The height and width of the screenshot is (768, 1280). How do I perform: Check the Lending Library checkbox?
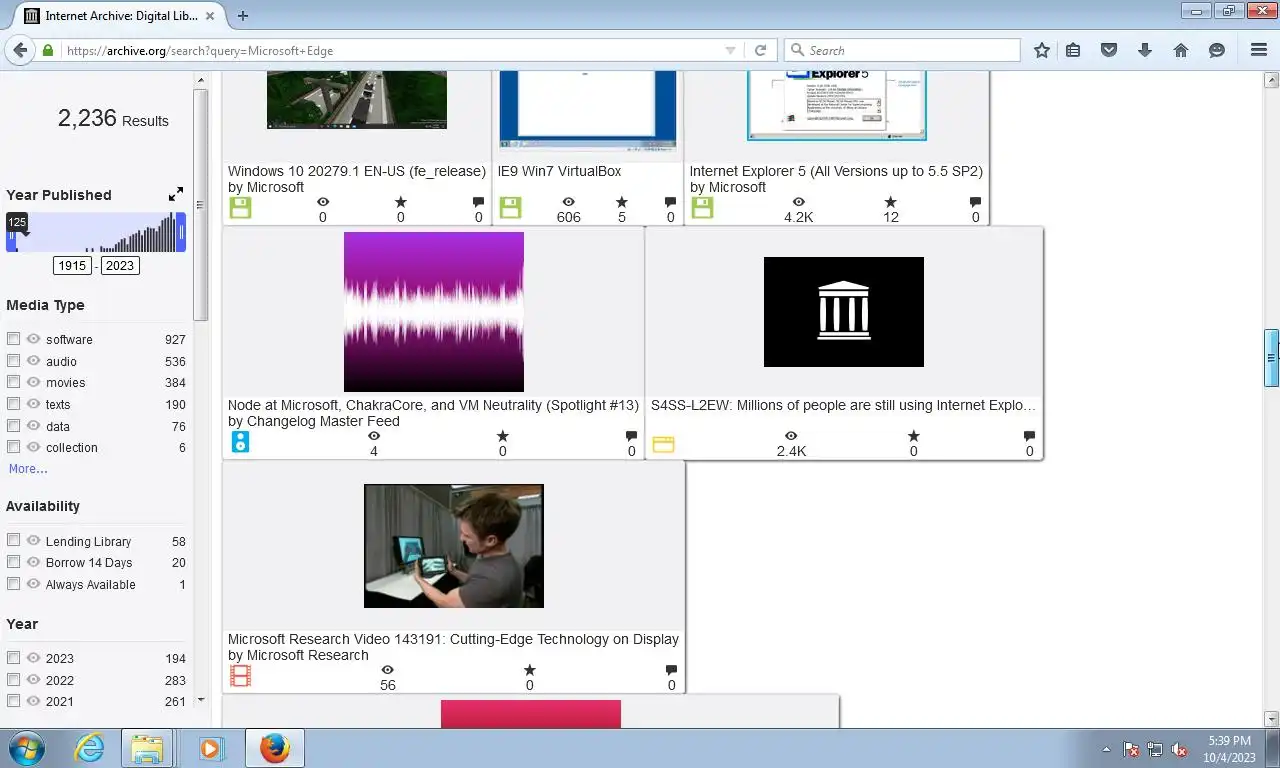pyautogui.click(x=13, y=540)
